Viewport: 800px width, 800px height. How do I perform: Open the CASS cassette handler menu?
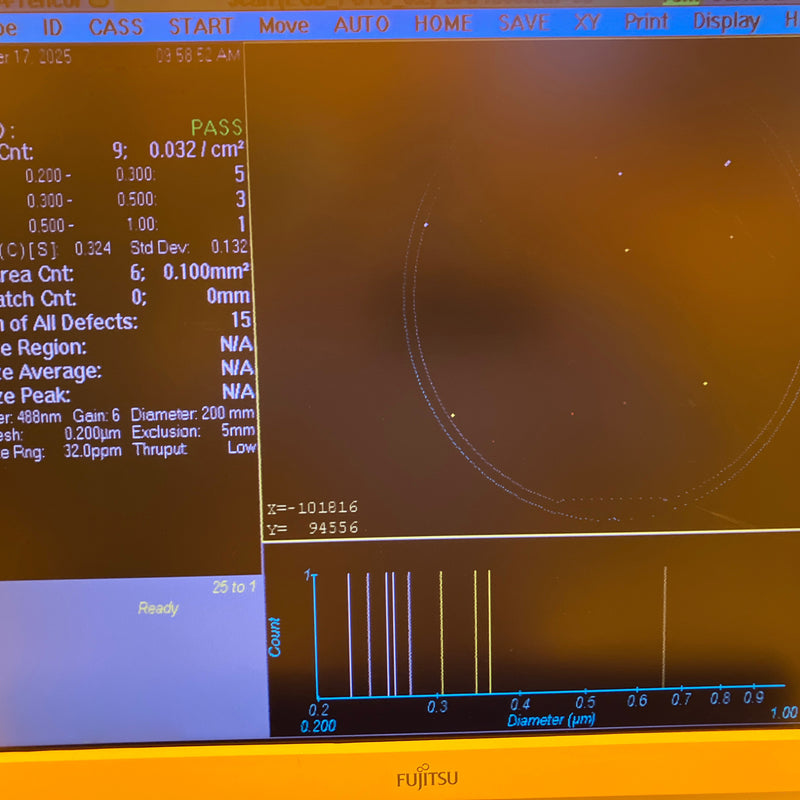coord(115,27)
